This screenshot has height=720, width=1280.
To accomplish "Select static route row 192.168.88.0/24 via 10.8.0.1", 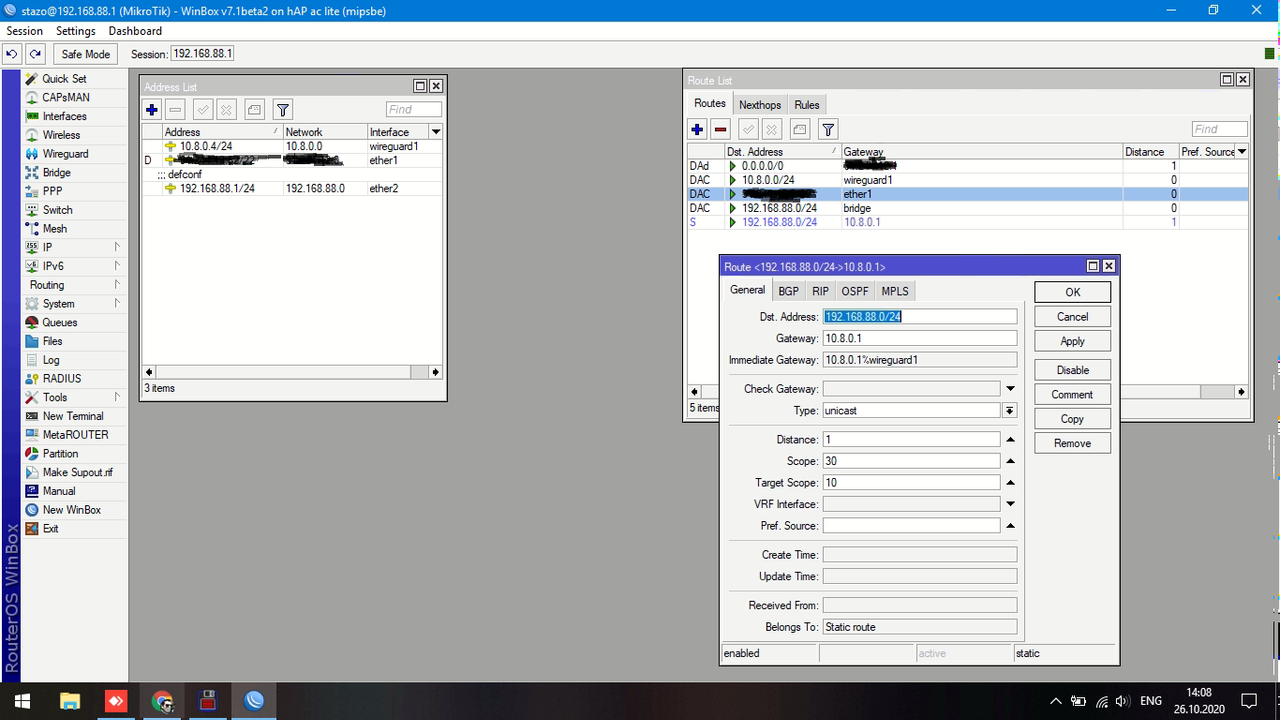I will click(x=968, y=222).
